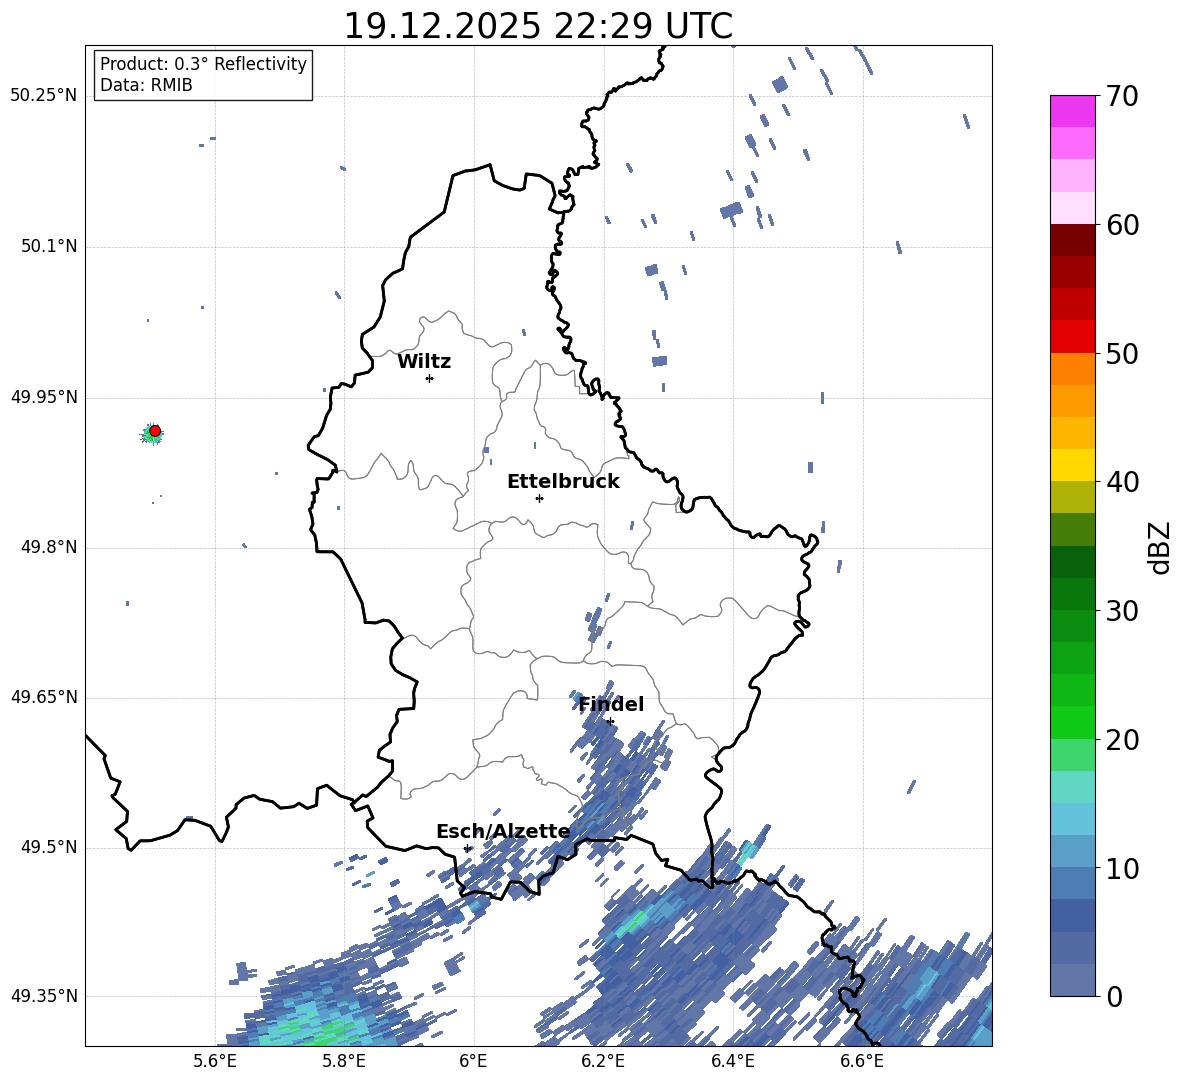Image resolution: width=1184 pixels, height=1081 pixels.
Task: Click the colorbar tick label 40
Action: click(x=1122, y=482)
